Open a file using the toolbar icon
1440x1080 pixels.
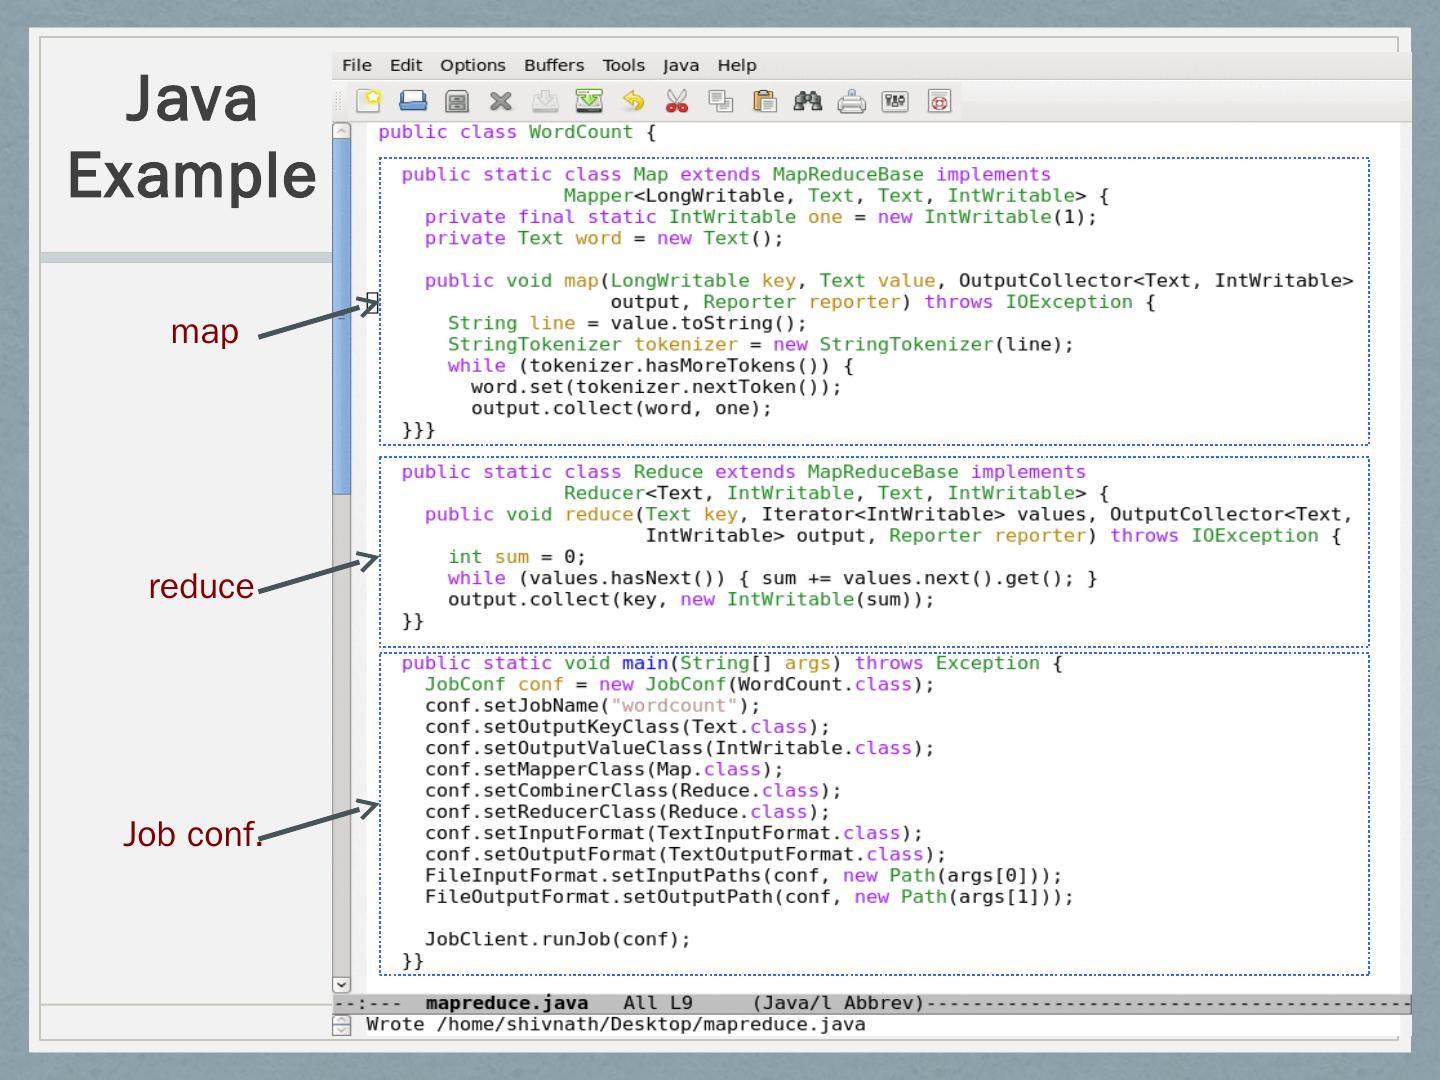(413, 101)
